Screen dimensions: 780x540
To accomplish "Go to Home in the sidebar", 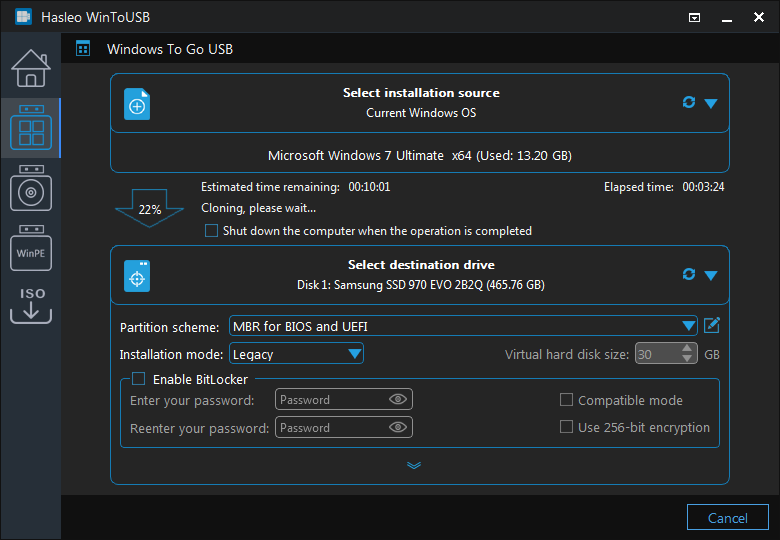I will click(x=31, y=68).
